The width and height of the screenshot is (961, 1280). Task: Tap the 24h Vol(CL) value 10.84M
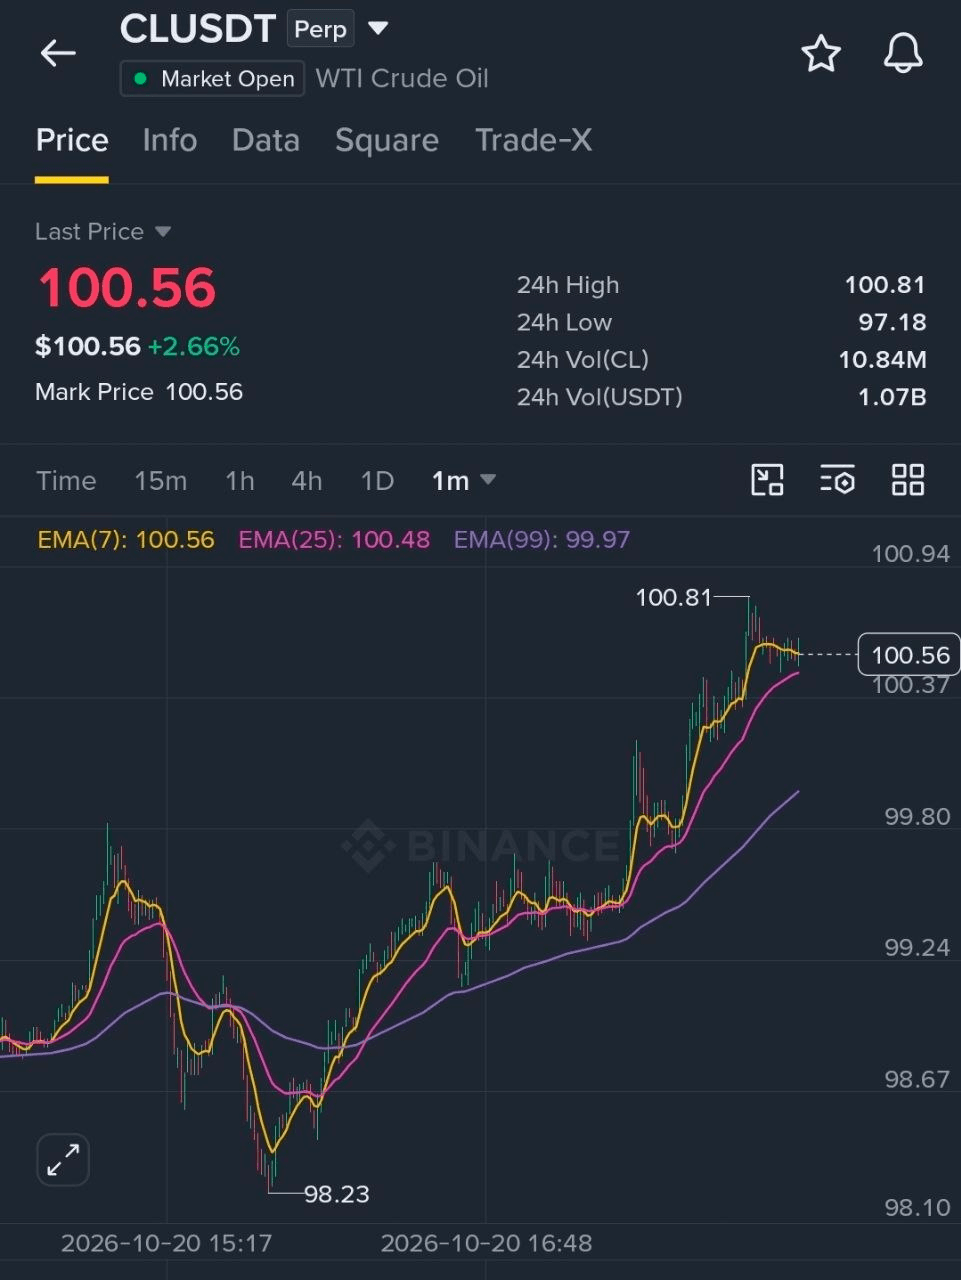coord(882,360)
